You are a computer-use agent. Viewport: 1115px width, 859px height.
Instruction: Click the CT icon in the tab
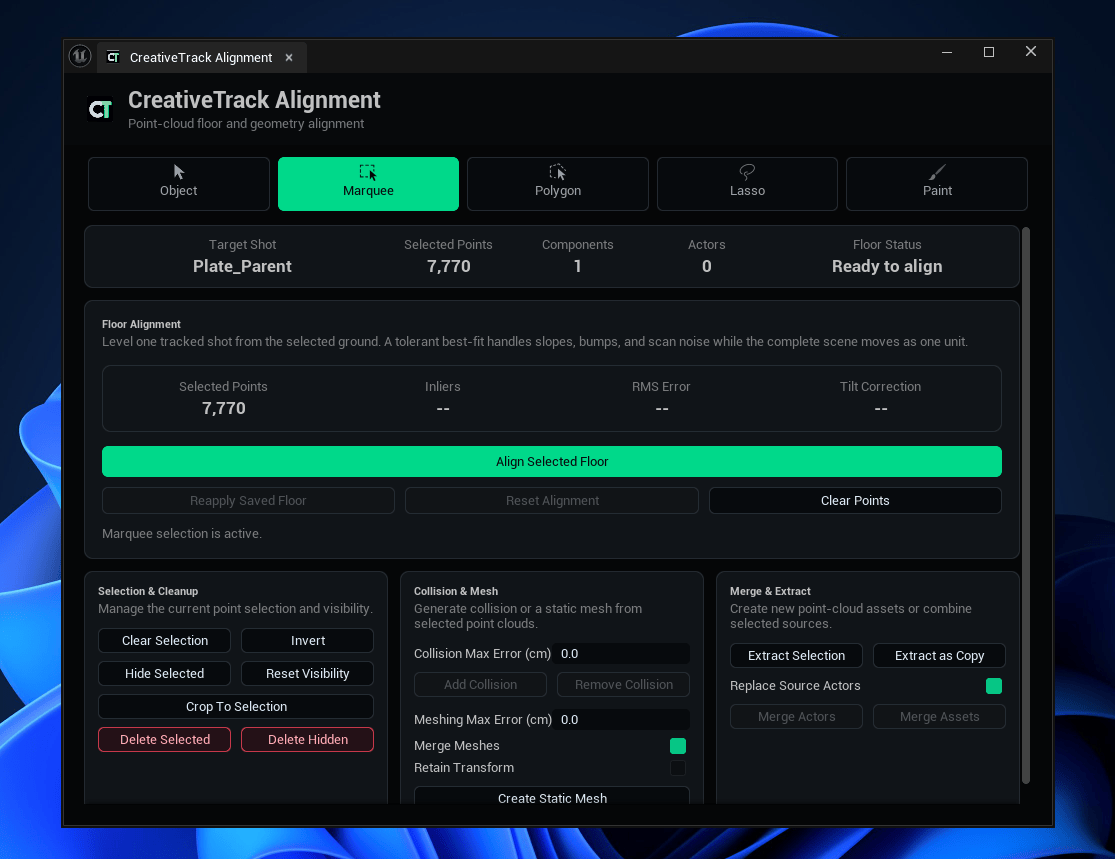click(113, 57)
